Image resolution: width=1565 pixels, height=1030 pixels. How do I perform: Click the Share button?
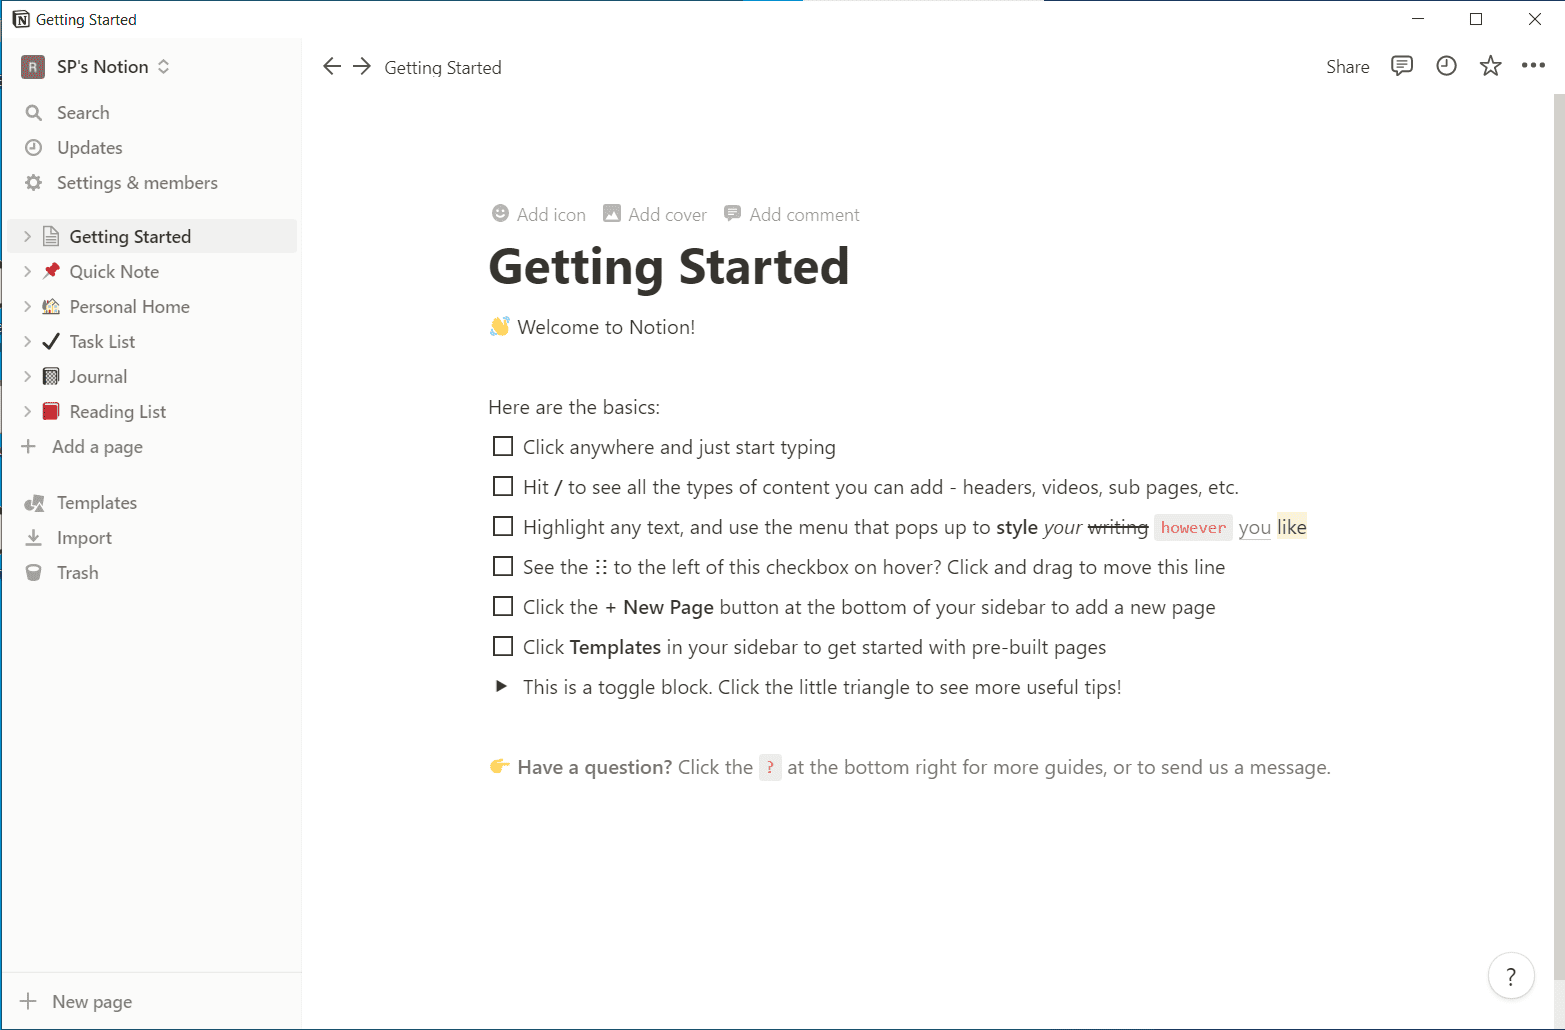tap(1347, 67)
